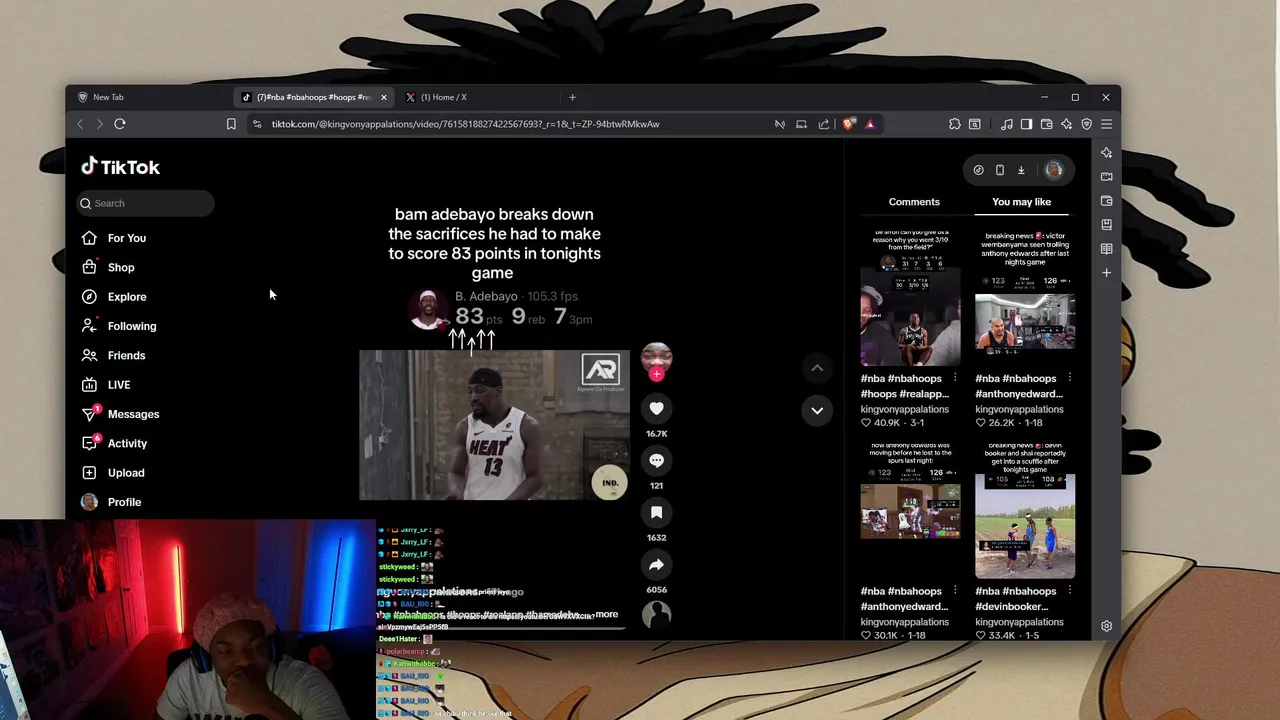
Task: Open Reading List icon in sidebar
Action: click(1106, 249)
